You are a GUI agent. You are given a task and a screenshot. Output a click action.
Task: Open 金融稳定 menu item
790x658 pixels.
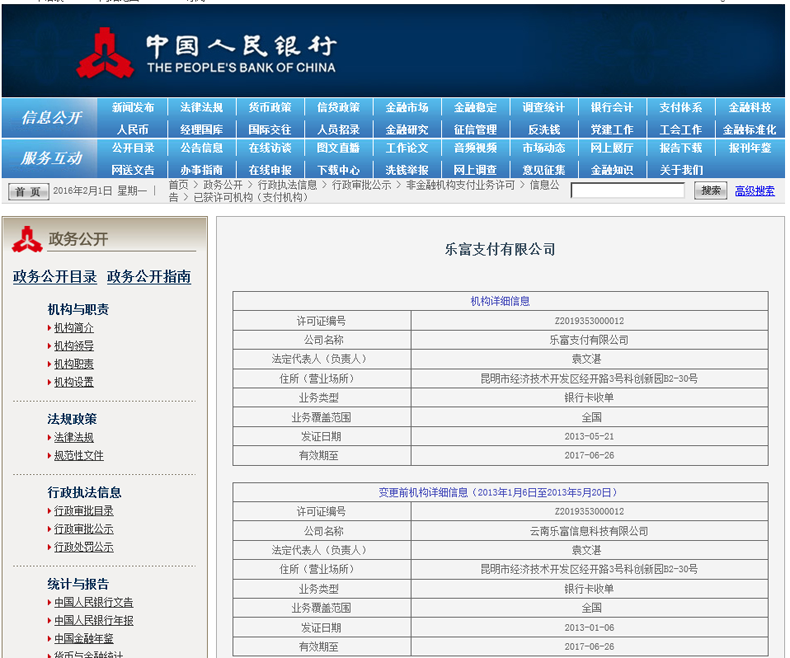(476, 107)
